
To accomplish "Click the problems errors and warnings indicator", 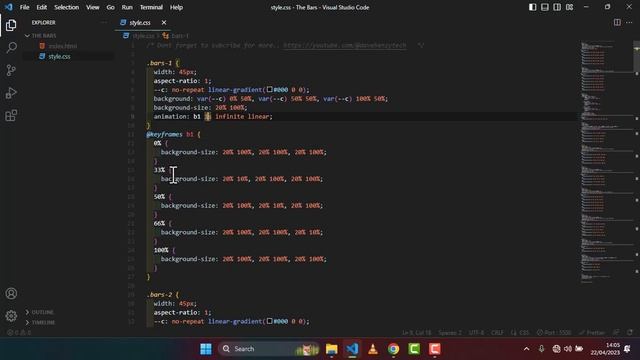I will point(19,332).
